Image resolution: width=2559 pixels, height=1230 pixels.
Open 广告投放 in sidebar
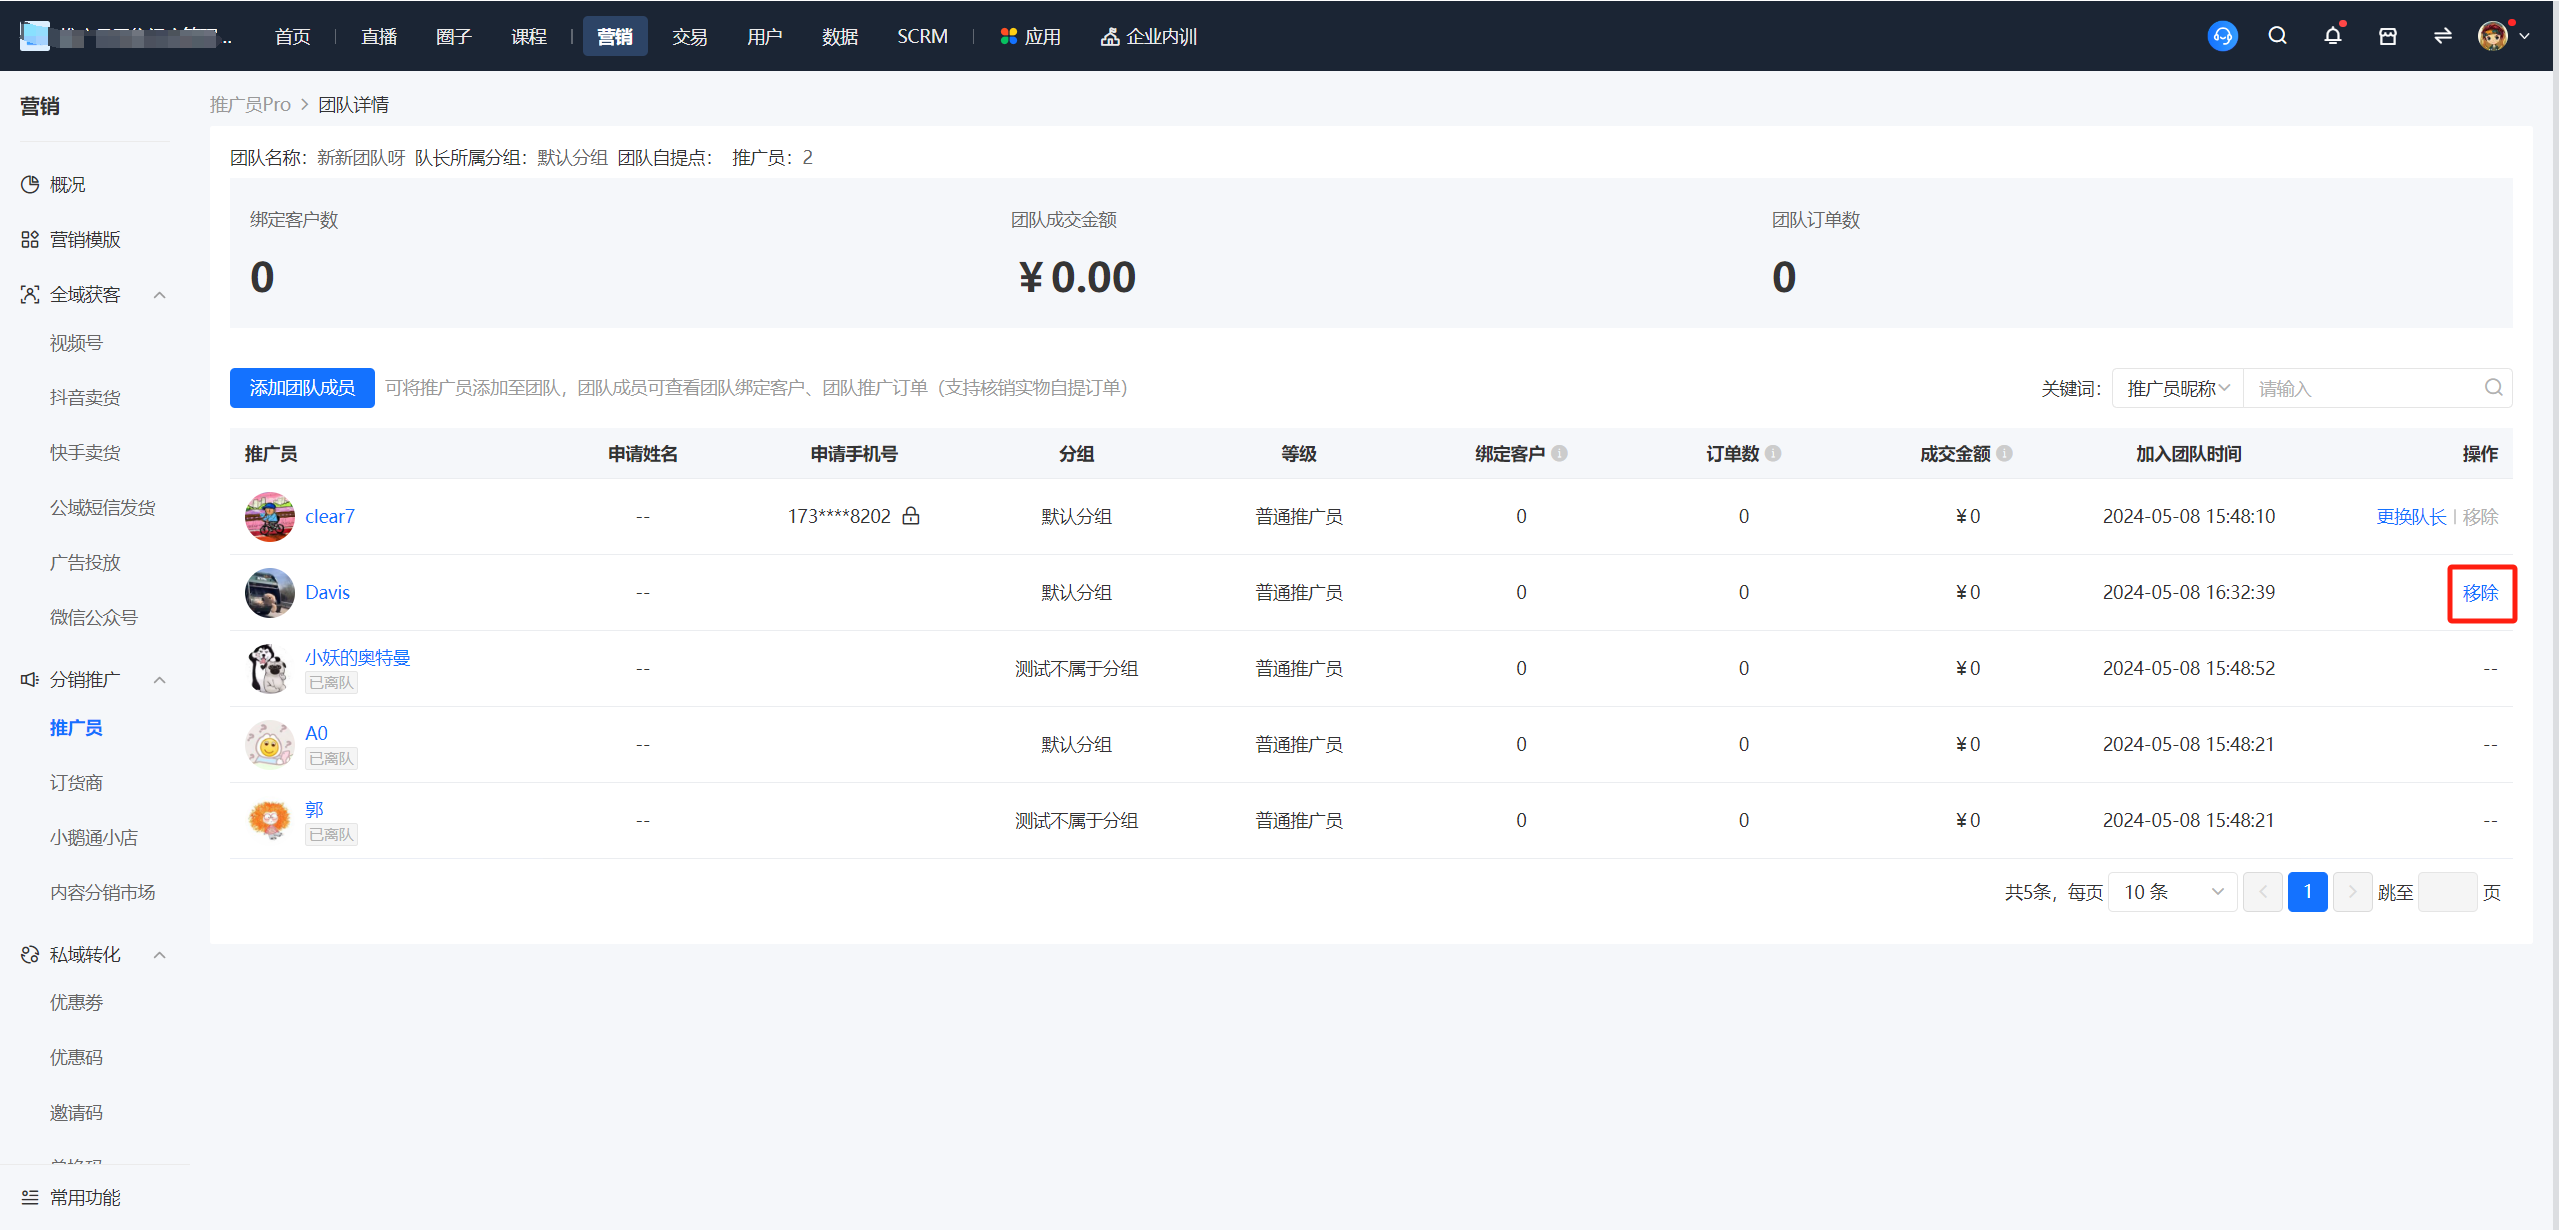coord(85,562)
